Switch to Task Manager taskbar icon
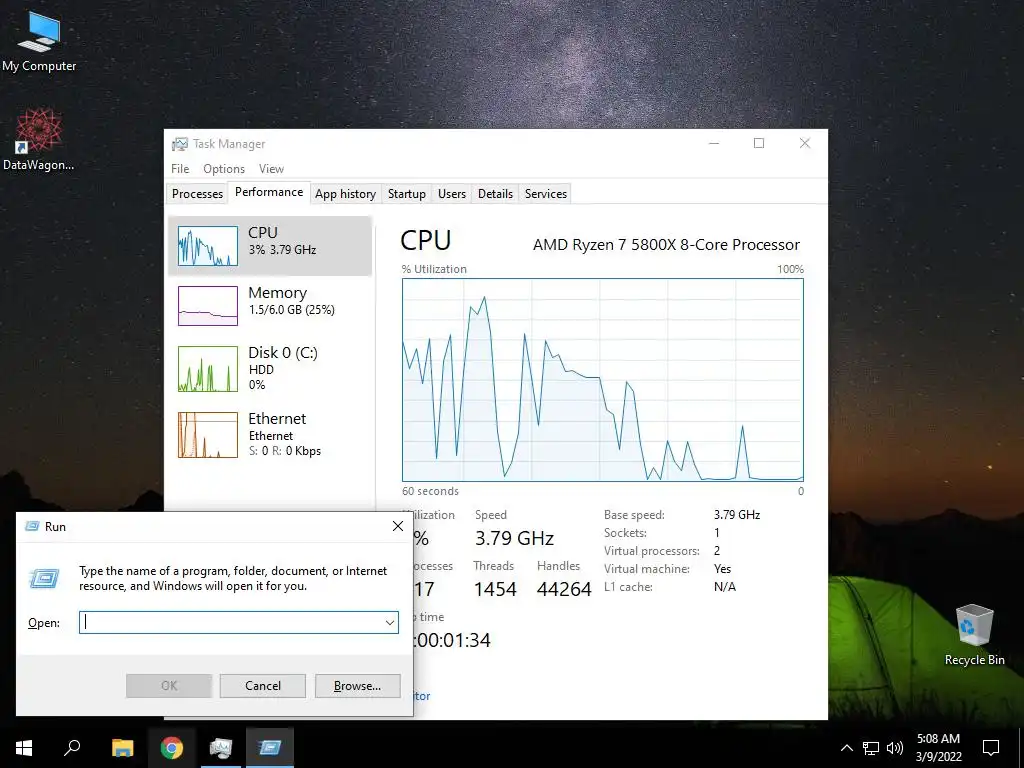1024x768 pixels. pos(221,748)
